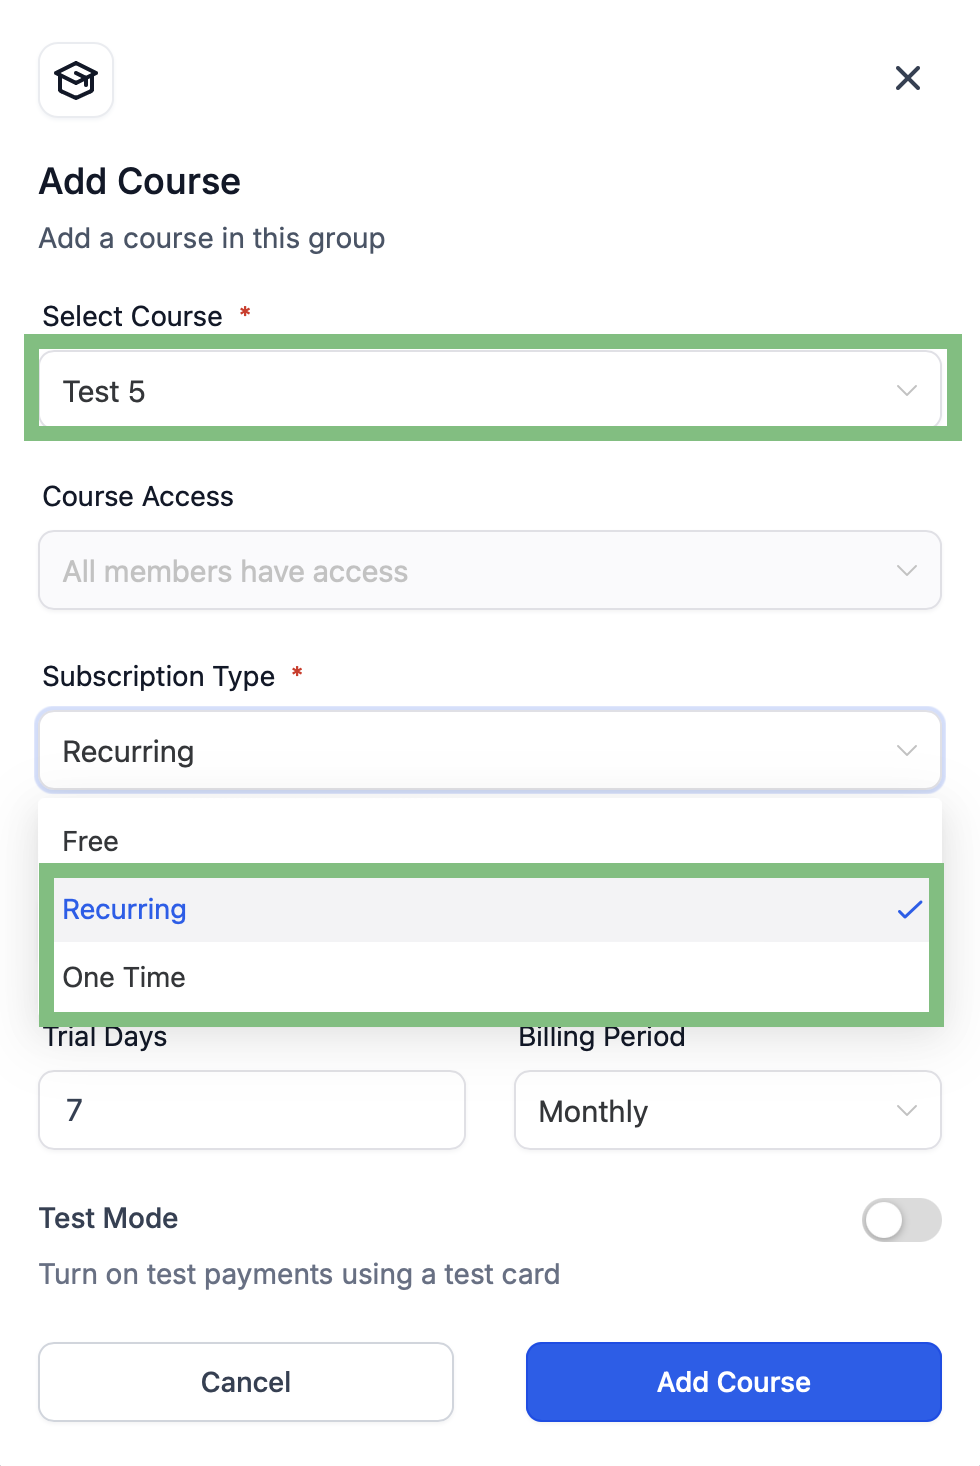Click the chevron in Course Access field
The width and height of the screenshot is (980, 1466).
point(907,570)
